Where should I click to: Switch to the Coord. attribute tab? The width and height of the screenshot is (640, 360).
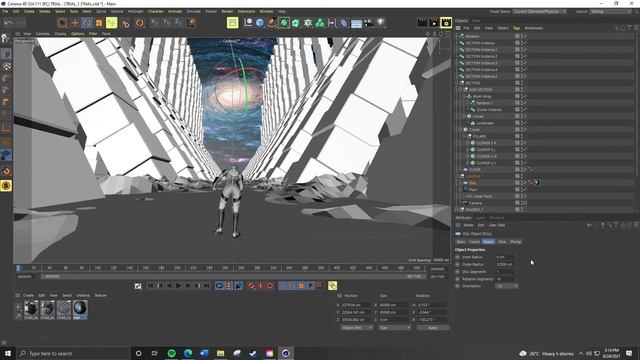[x=474, y=242]
